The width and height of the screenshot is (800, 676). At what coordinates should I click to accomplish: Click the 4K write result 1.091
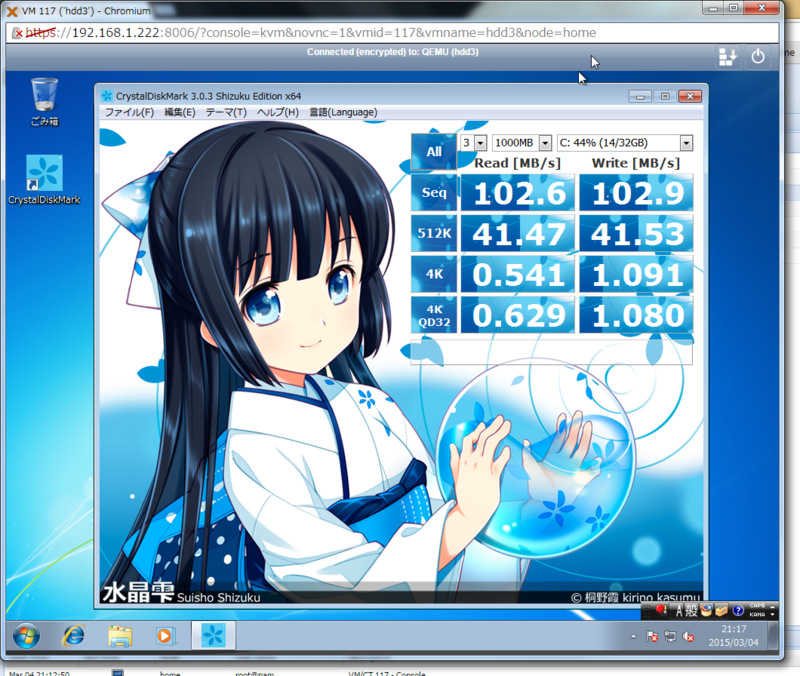coord(636,274)
